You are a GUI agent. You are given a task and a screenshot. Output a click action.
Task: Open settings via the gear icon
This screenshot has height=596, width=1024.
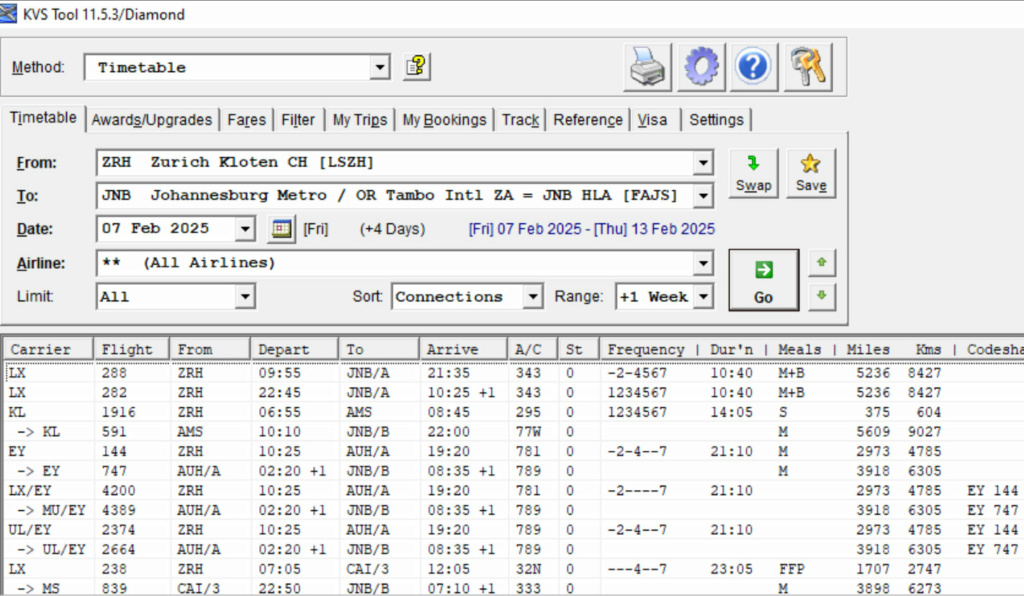[x=701, y=67]
